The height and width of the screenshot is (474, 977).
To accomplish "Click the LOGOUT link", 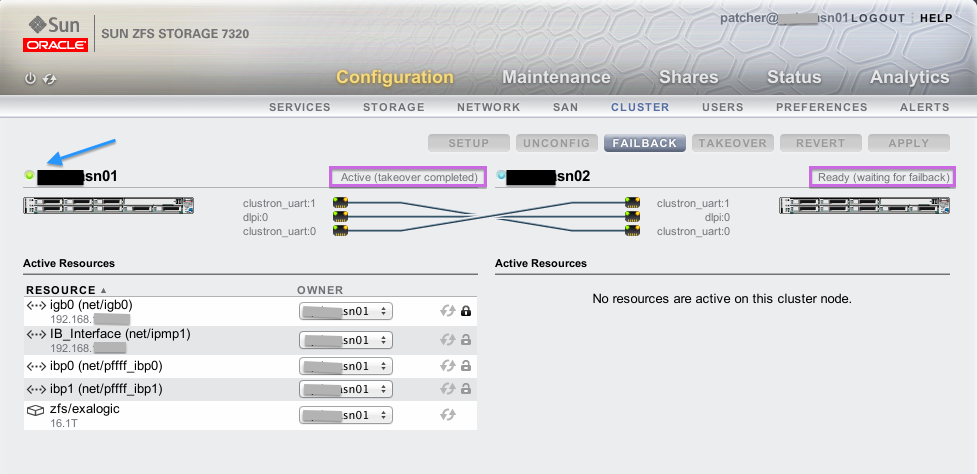I will point(878,19).
